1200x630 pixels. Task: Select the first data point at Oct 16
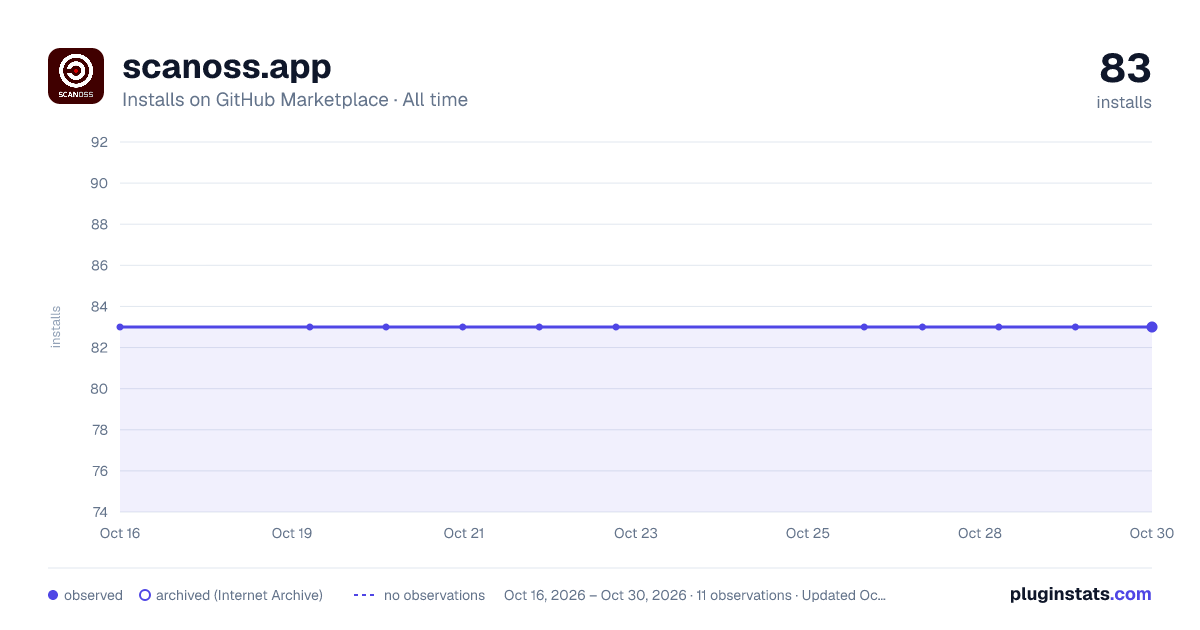point(120,327)
